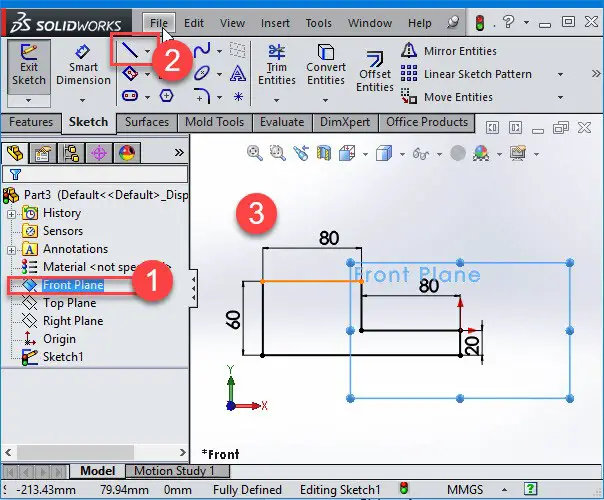Open the DisplayManager tab
Screen dimensions: 604x500
[x=127, y=153]
